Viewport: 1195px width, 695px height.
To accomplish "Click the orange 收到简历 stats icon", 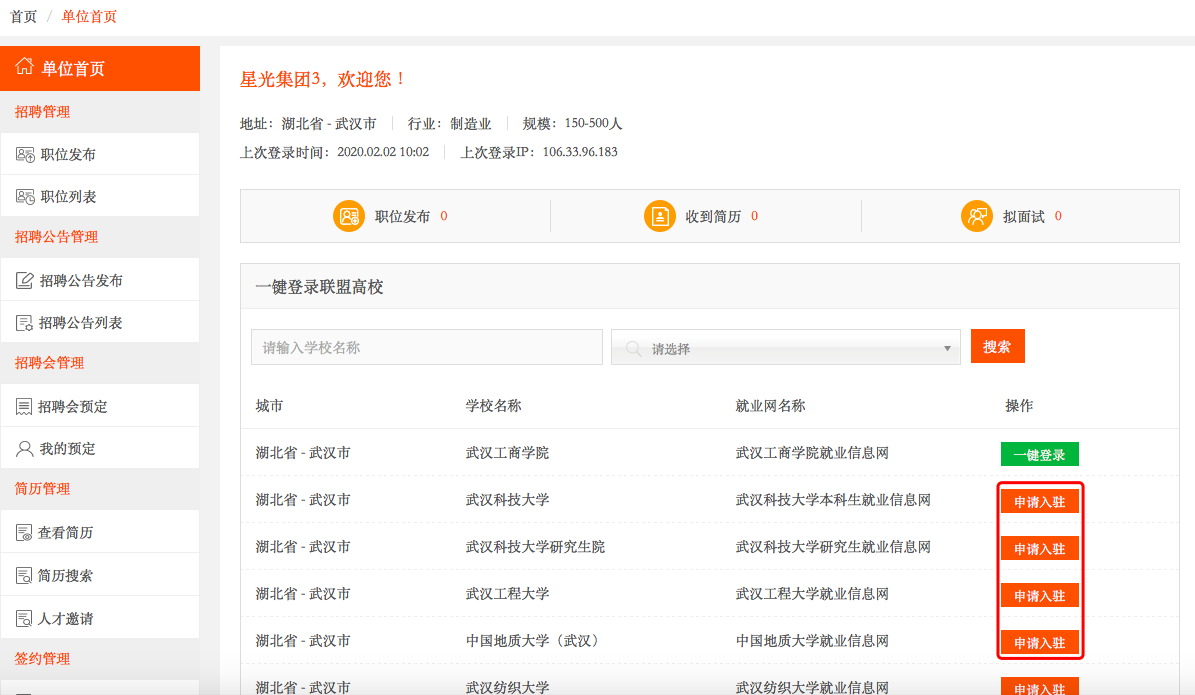I will 660,216.
